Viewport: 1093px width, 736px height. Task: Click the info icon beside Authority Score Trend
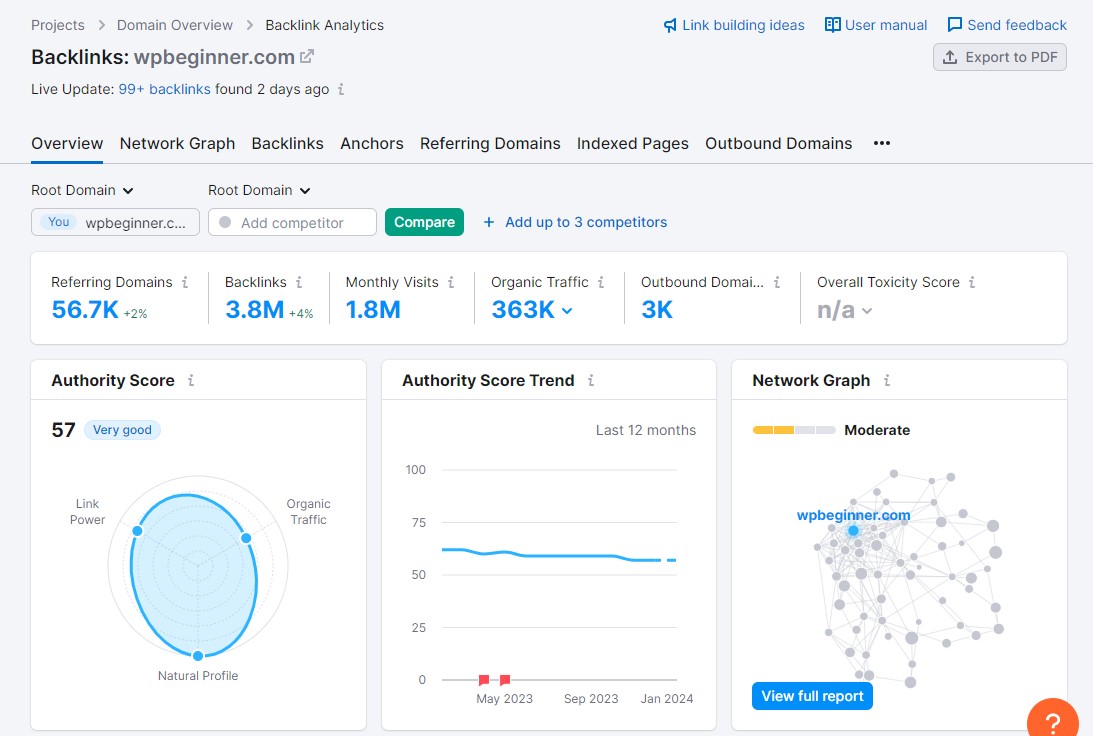pyautogui.click(x=591, y=380)
